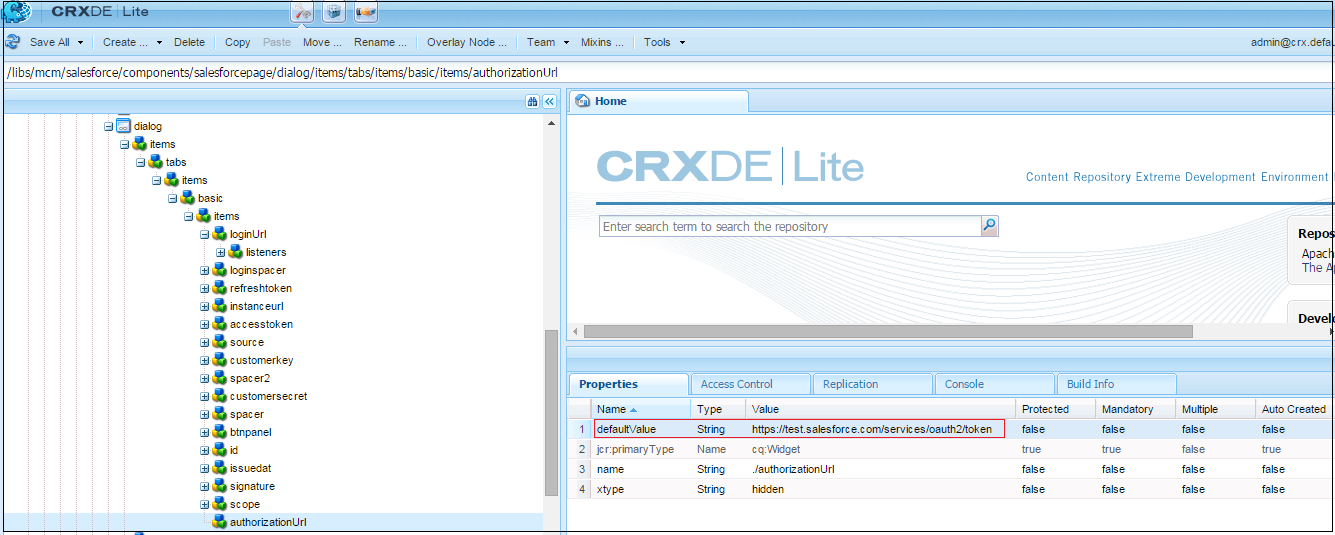The width and height of the screenshot is (1335, 535).
Task: Click the customerkey node icon
Action: 220,360
